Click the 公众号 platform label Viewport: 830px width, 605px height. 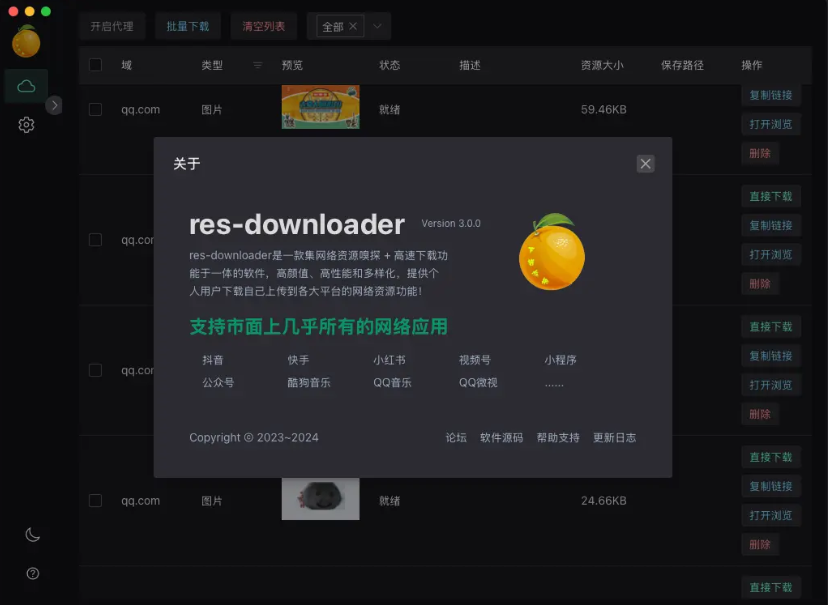tap(218, 383)
